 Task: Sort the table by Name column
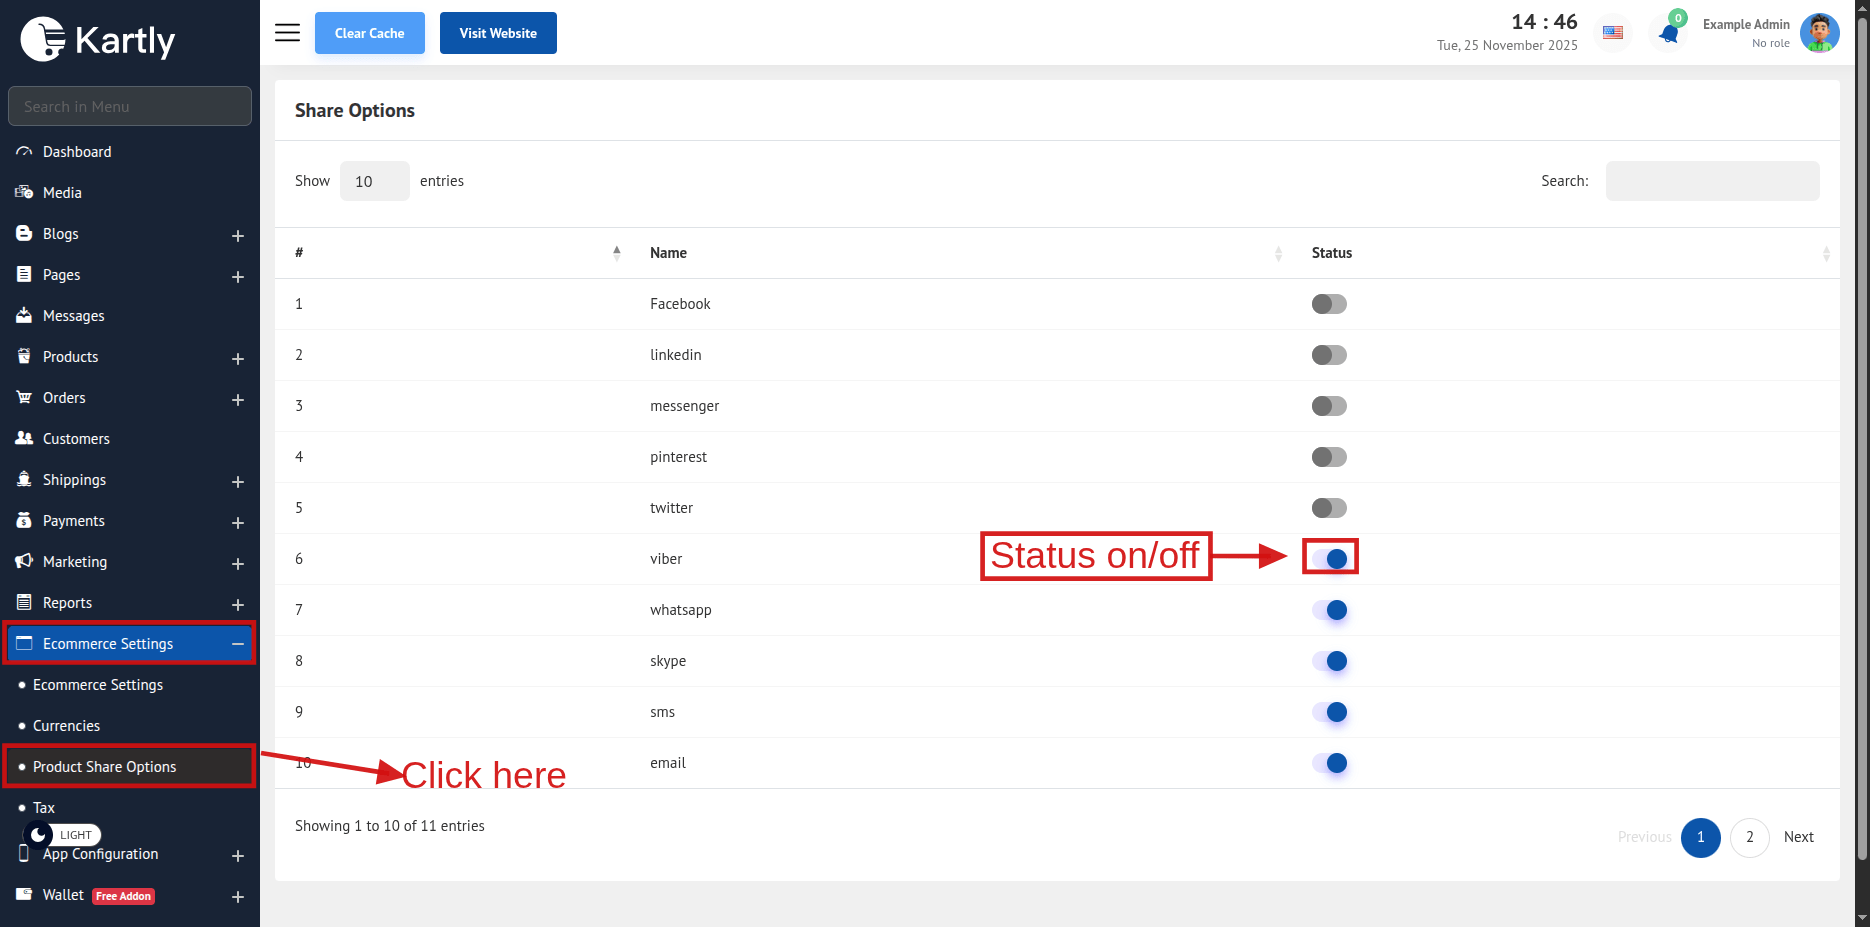(668, 253)
